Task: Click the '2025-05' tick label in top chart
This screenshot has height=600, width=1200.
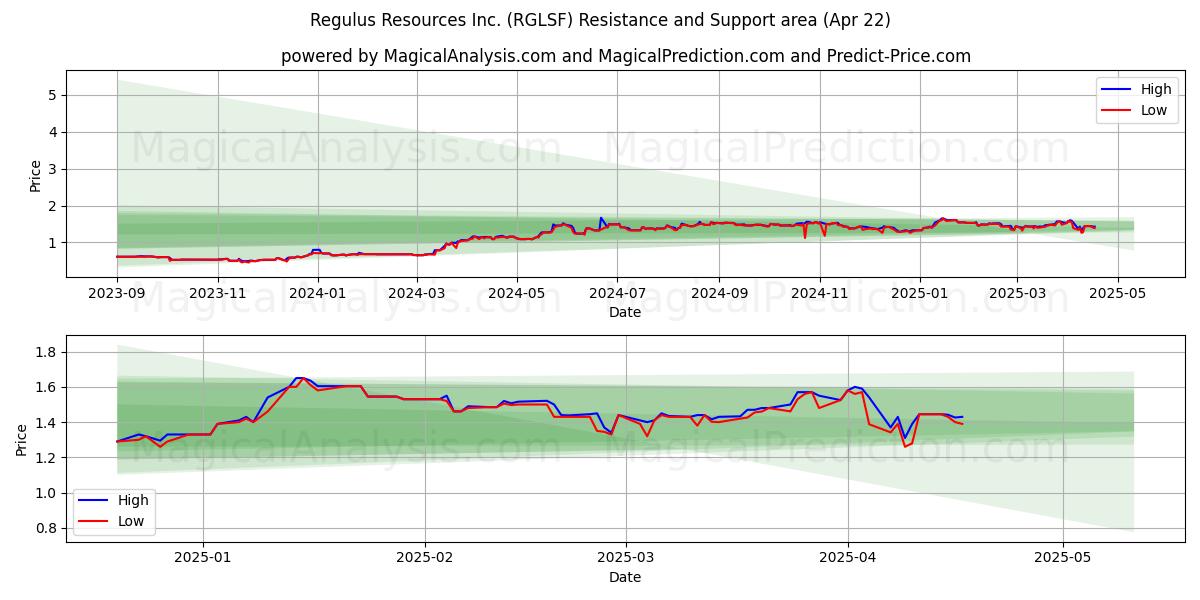Action: [1117, 293]
